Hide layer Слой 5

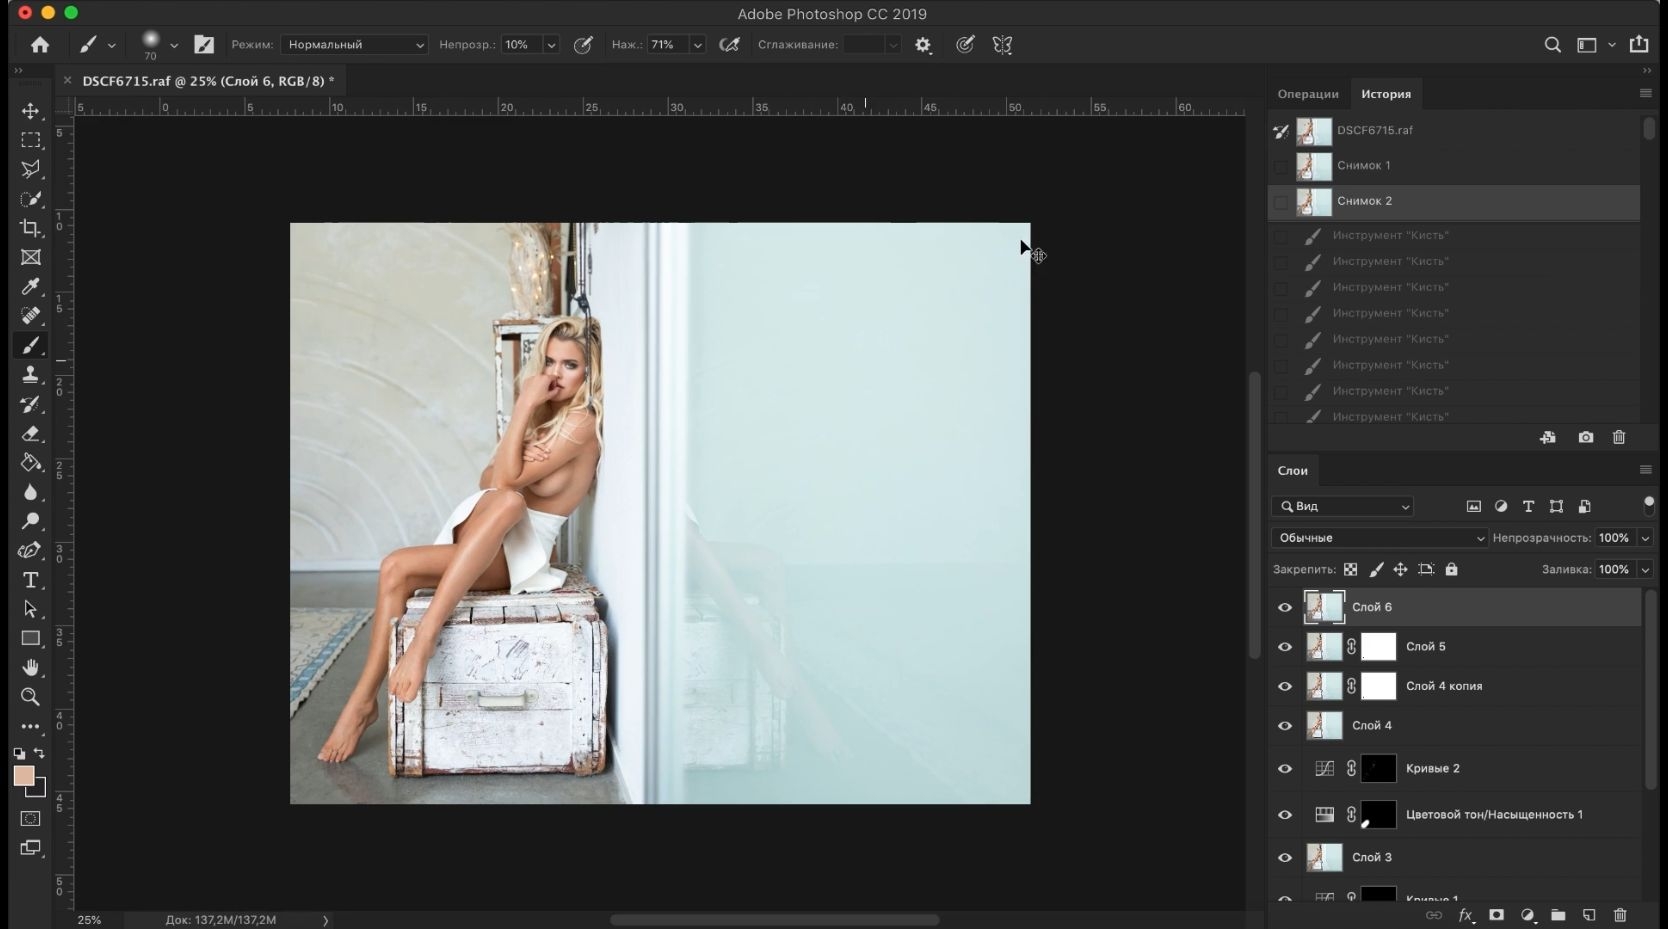click(1285, 647)
